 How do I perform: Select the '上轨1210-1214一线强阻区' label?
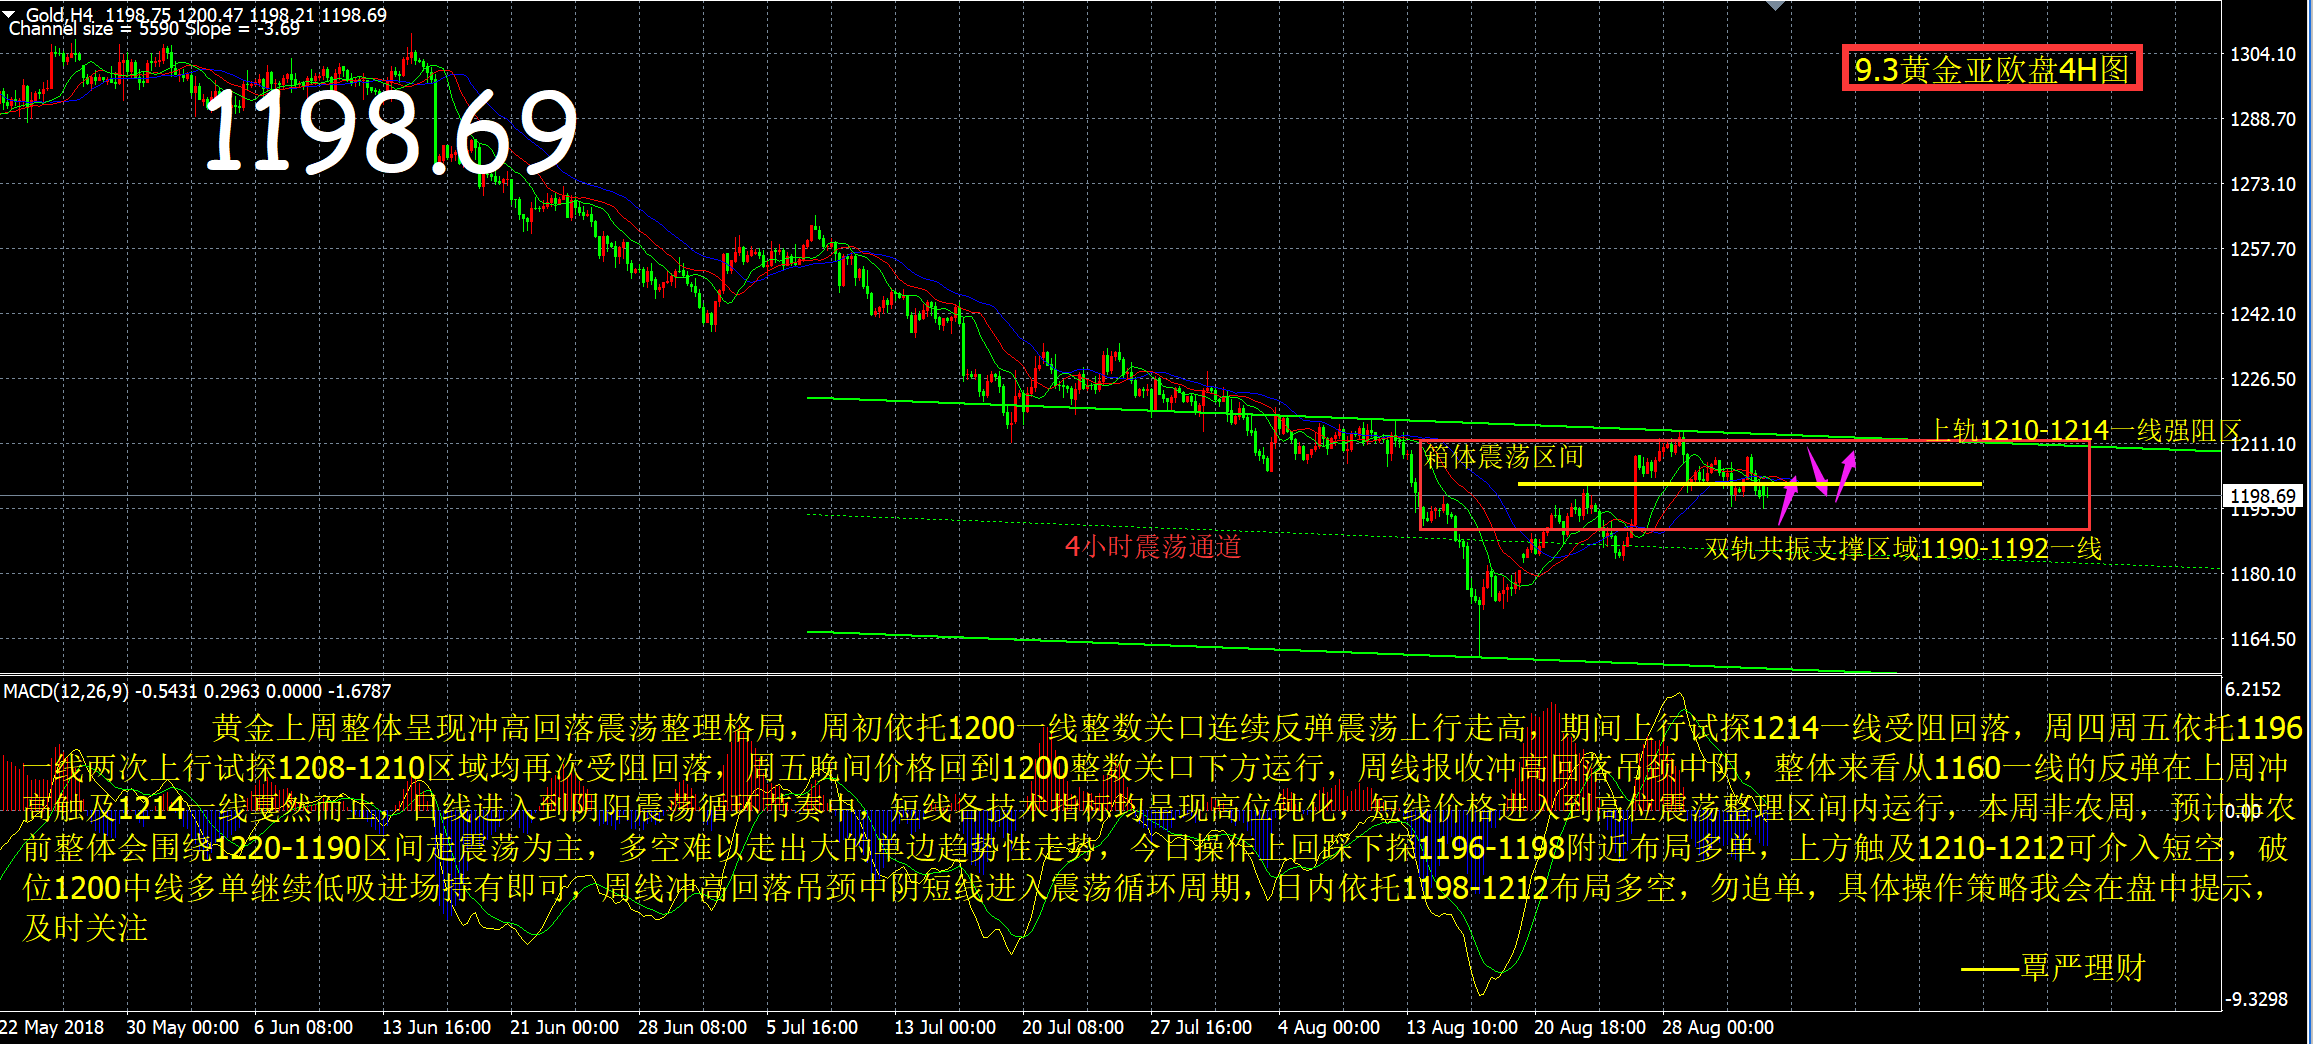point(2086,430)
